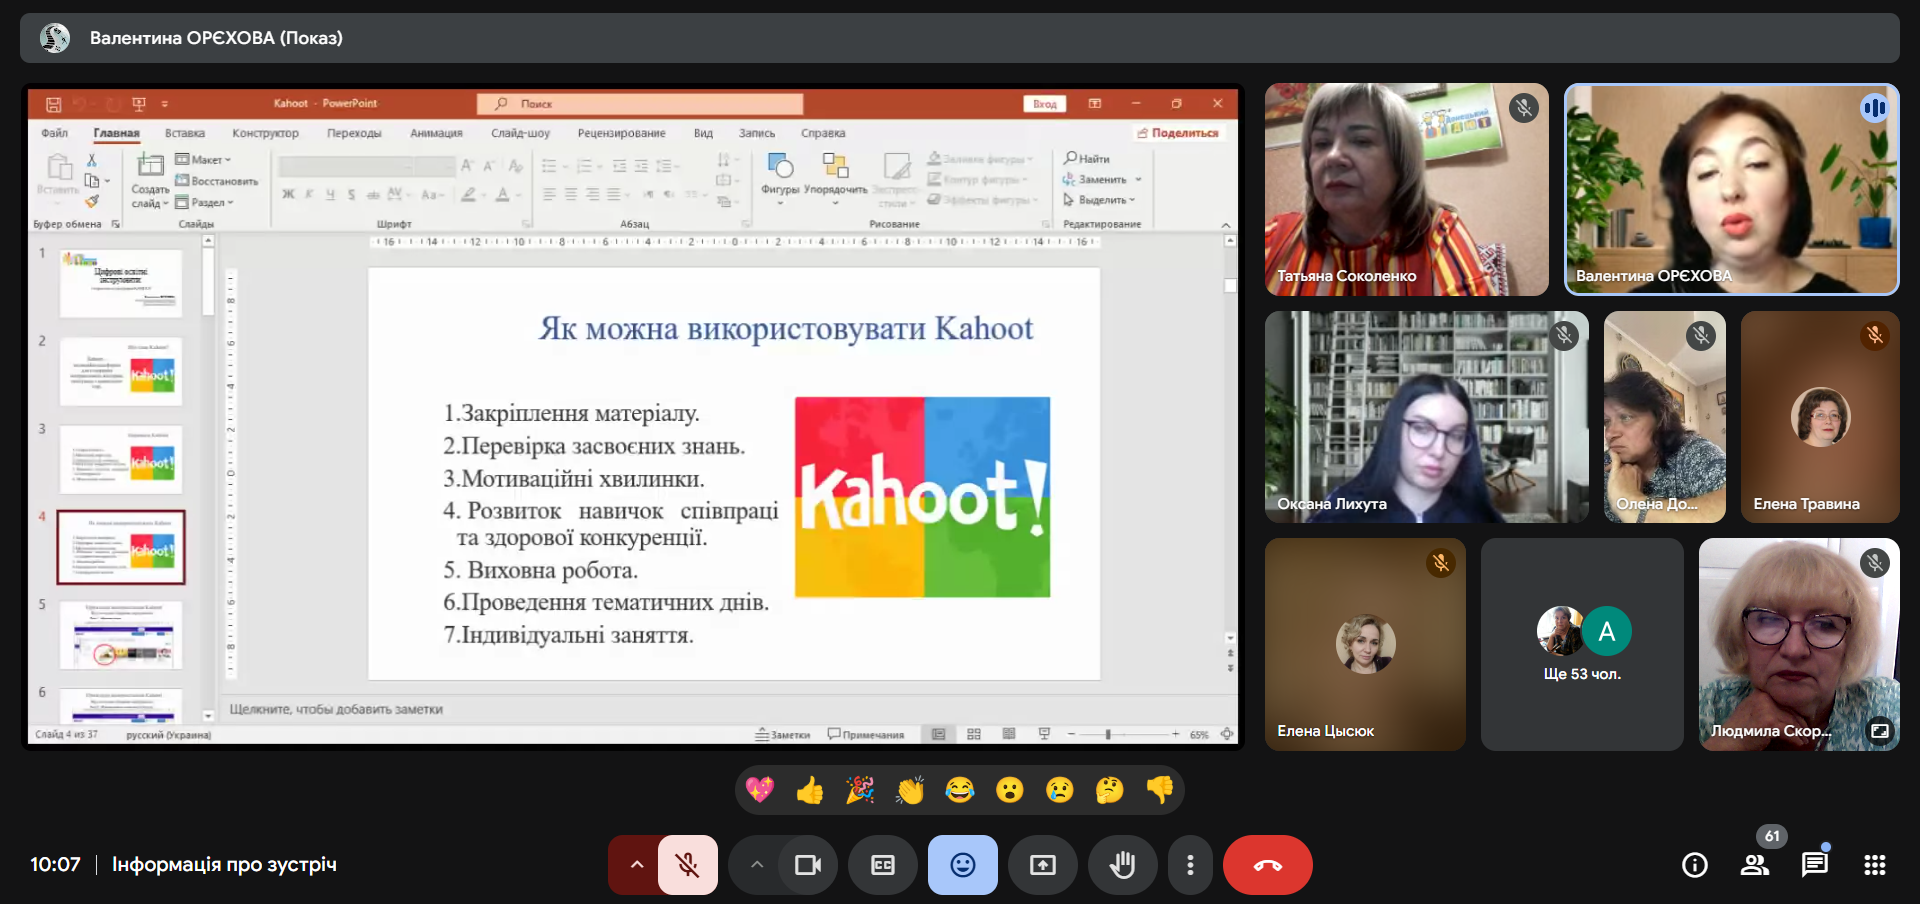Open ribbon display options icon

(x=1095, y=104)
